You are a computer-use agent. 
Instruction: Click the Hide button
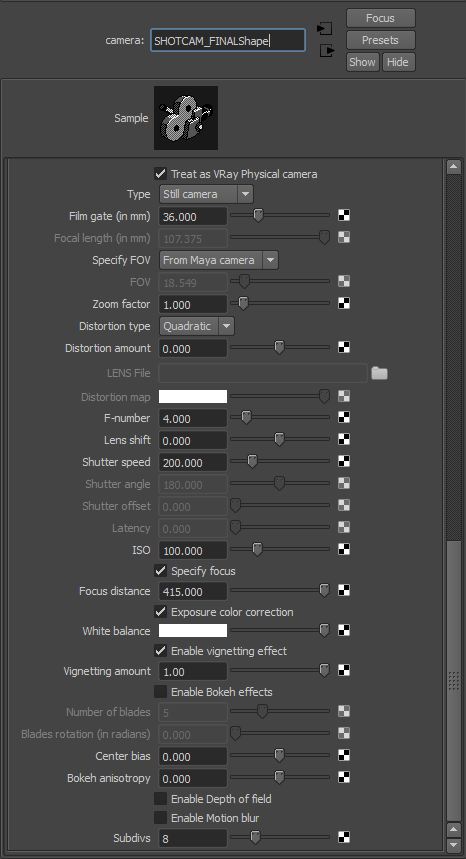(398, 62)
